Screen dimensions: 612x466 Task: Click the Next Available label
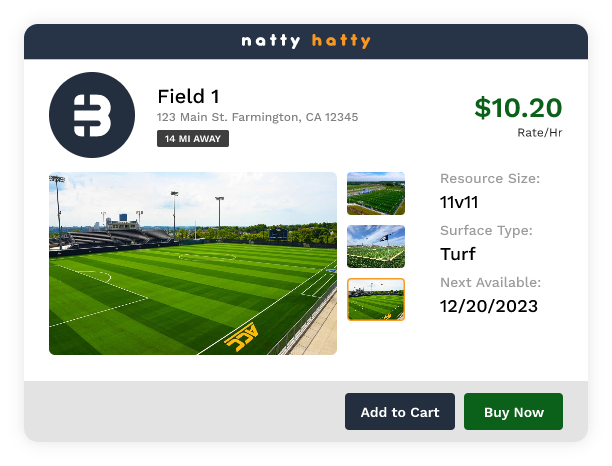coord(490,283)
